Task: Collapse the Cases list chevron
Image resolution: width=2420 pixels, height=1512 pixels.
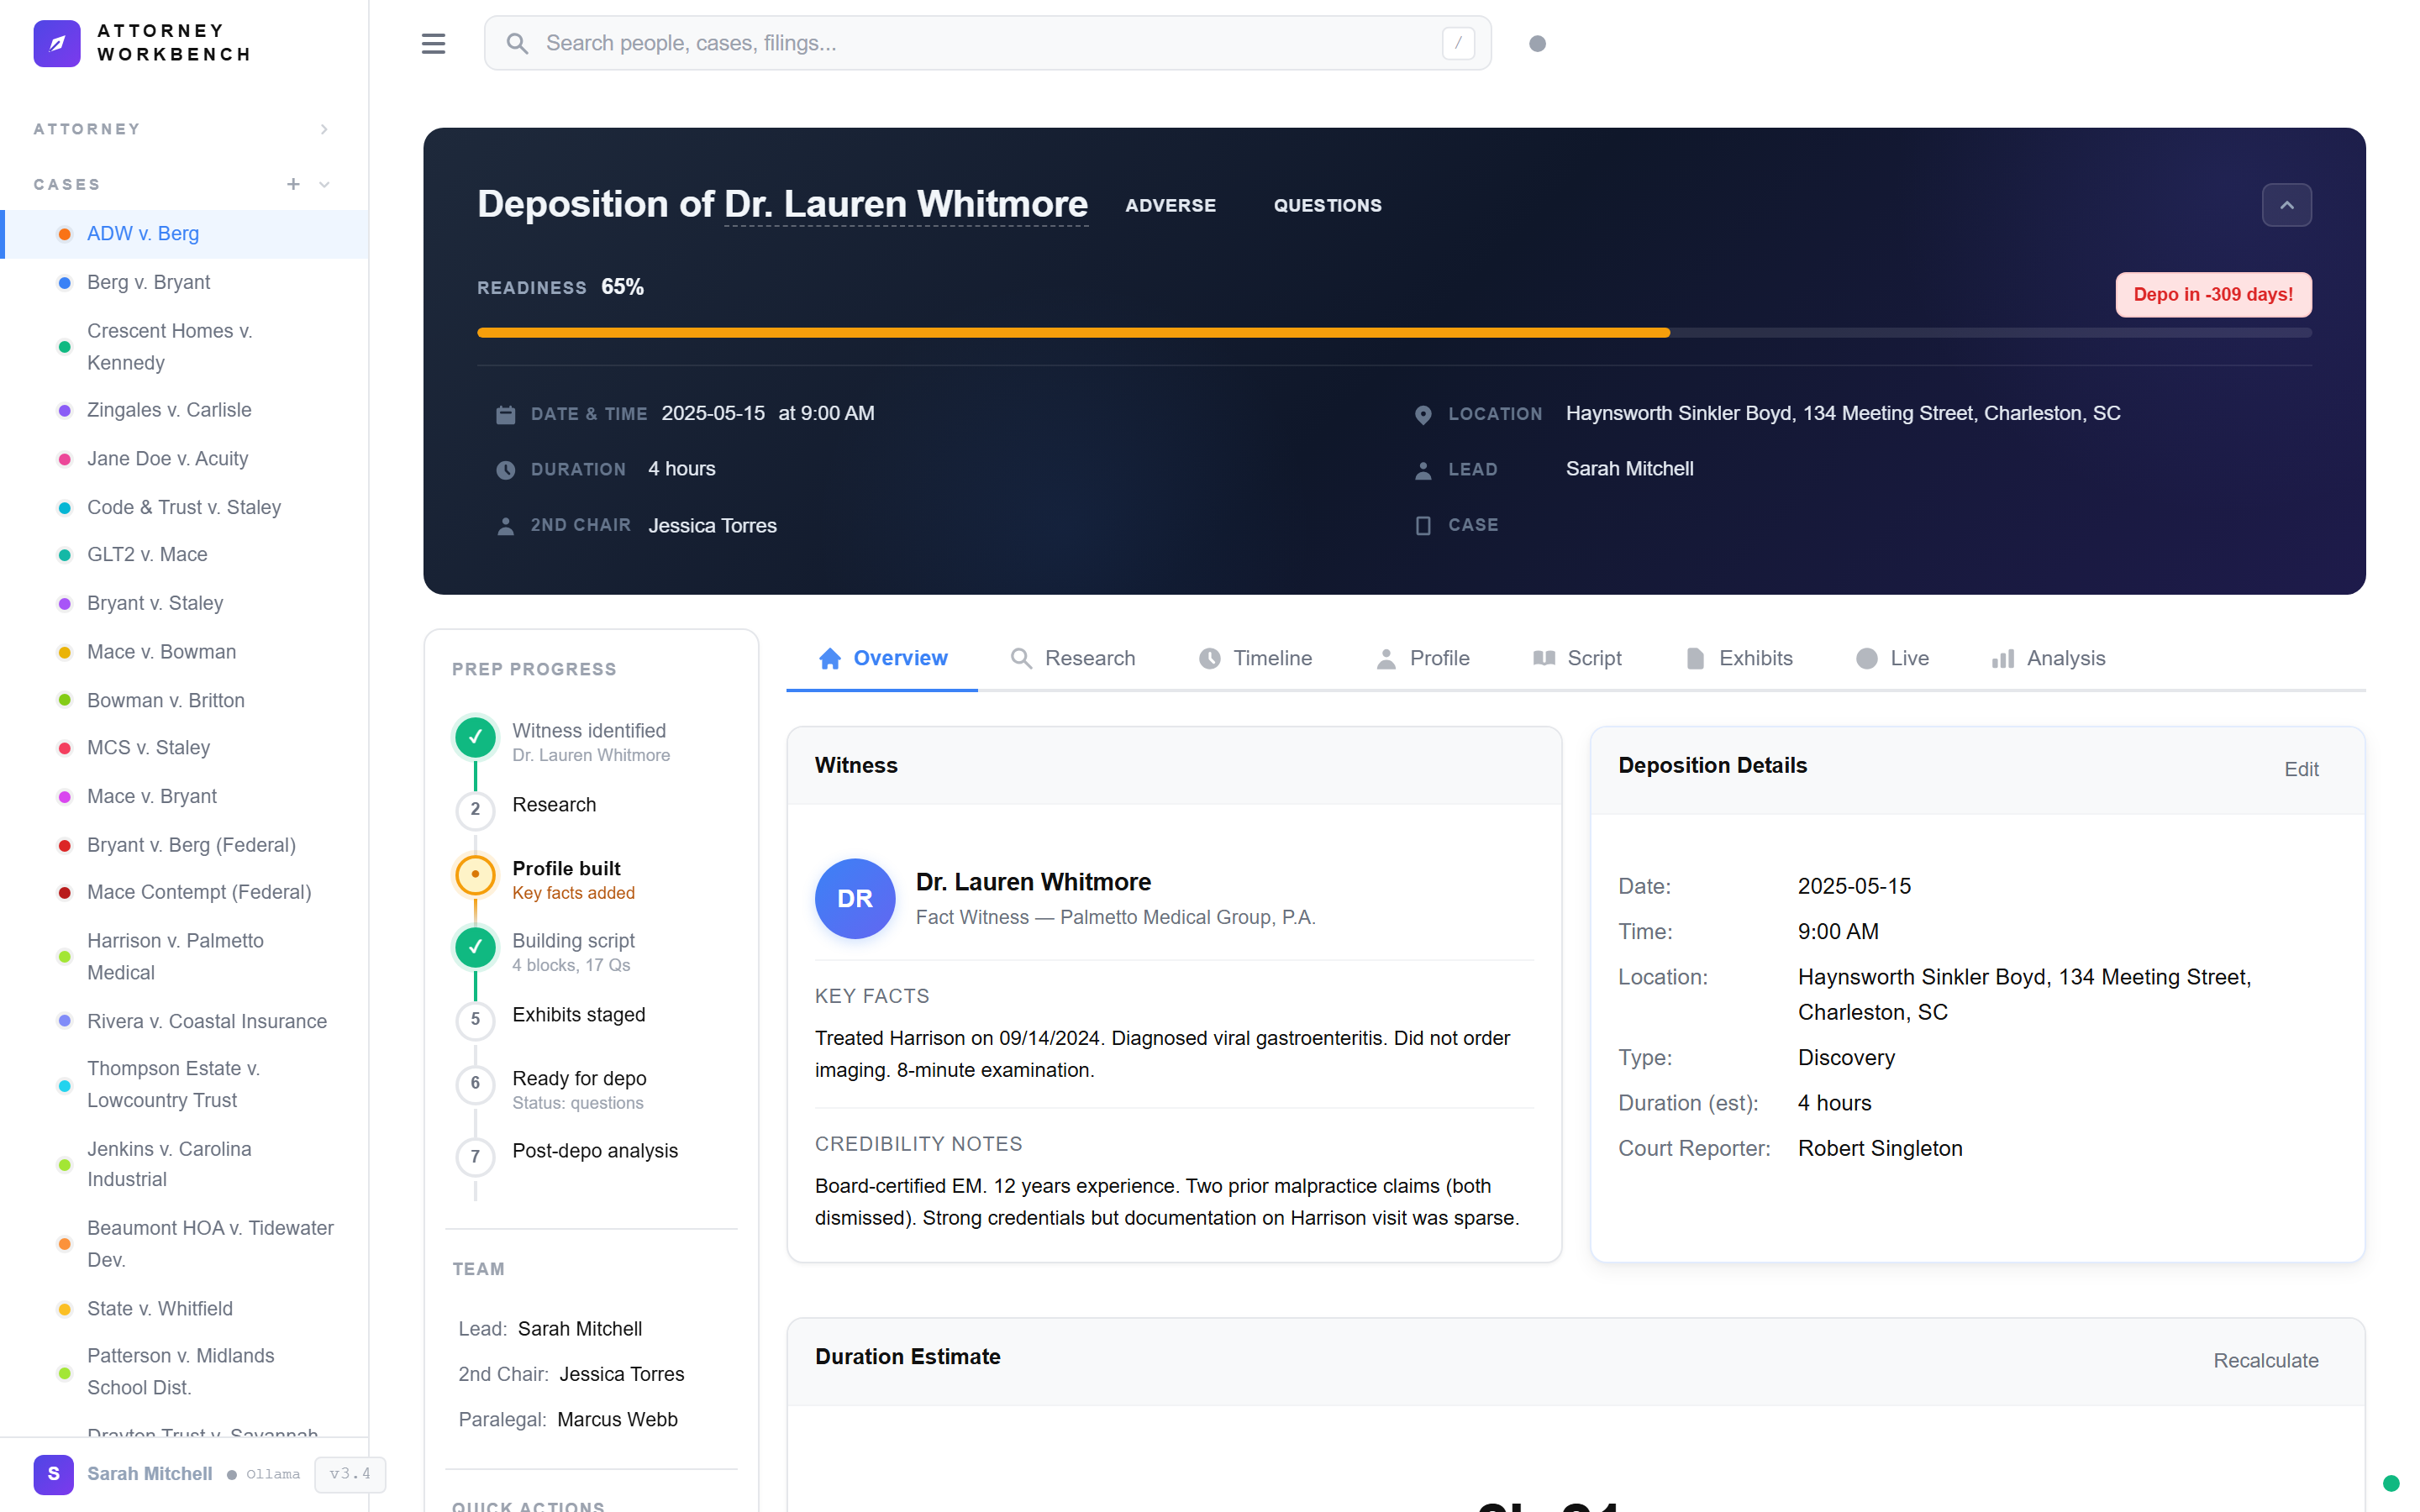Action: click(324, 184)
